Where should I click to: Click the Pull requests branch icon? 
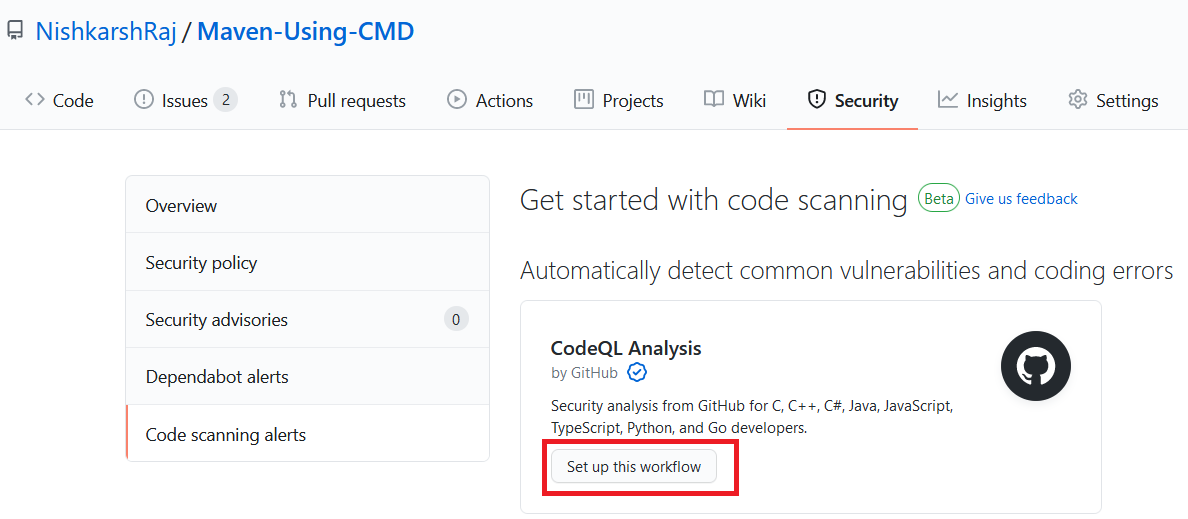pyautogui.click(x=288, y=100)
